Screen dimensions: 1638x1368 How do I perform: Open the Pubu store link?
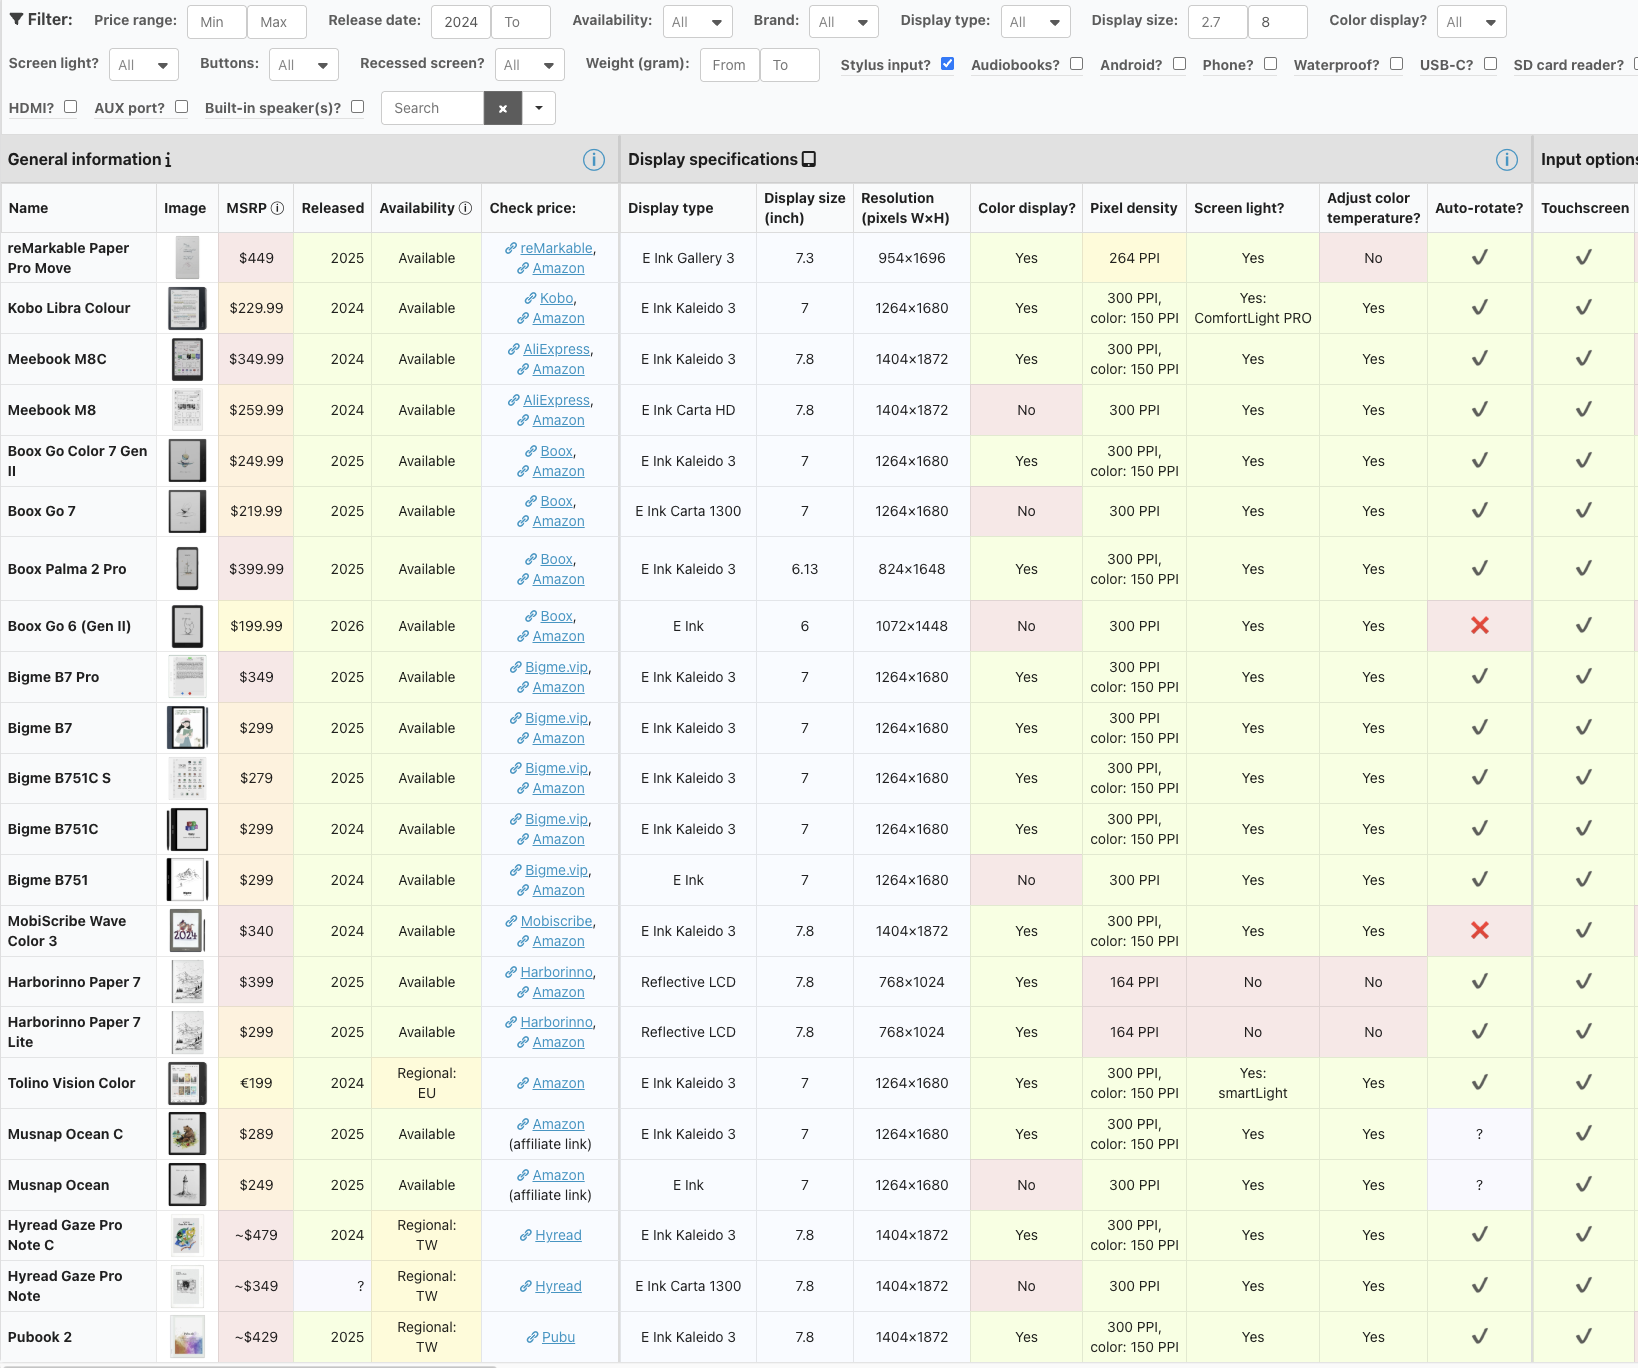click(558, 1337)
